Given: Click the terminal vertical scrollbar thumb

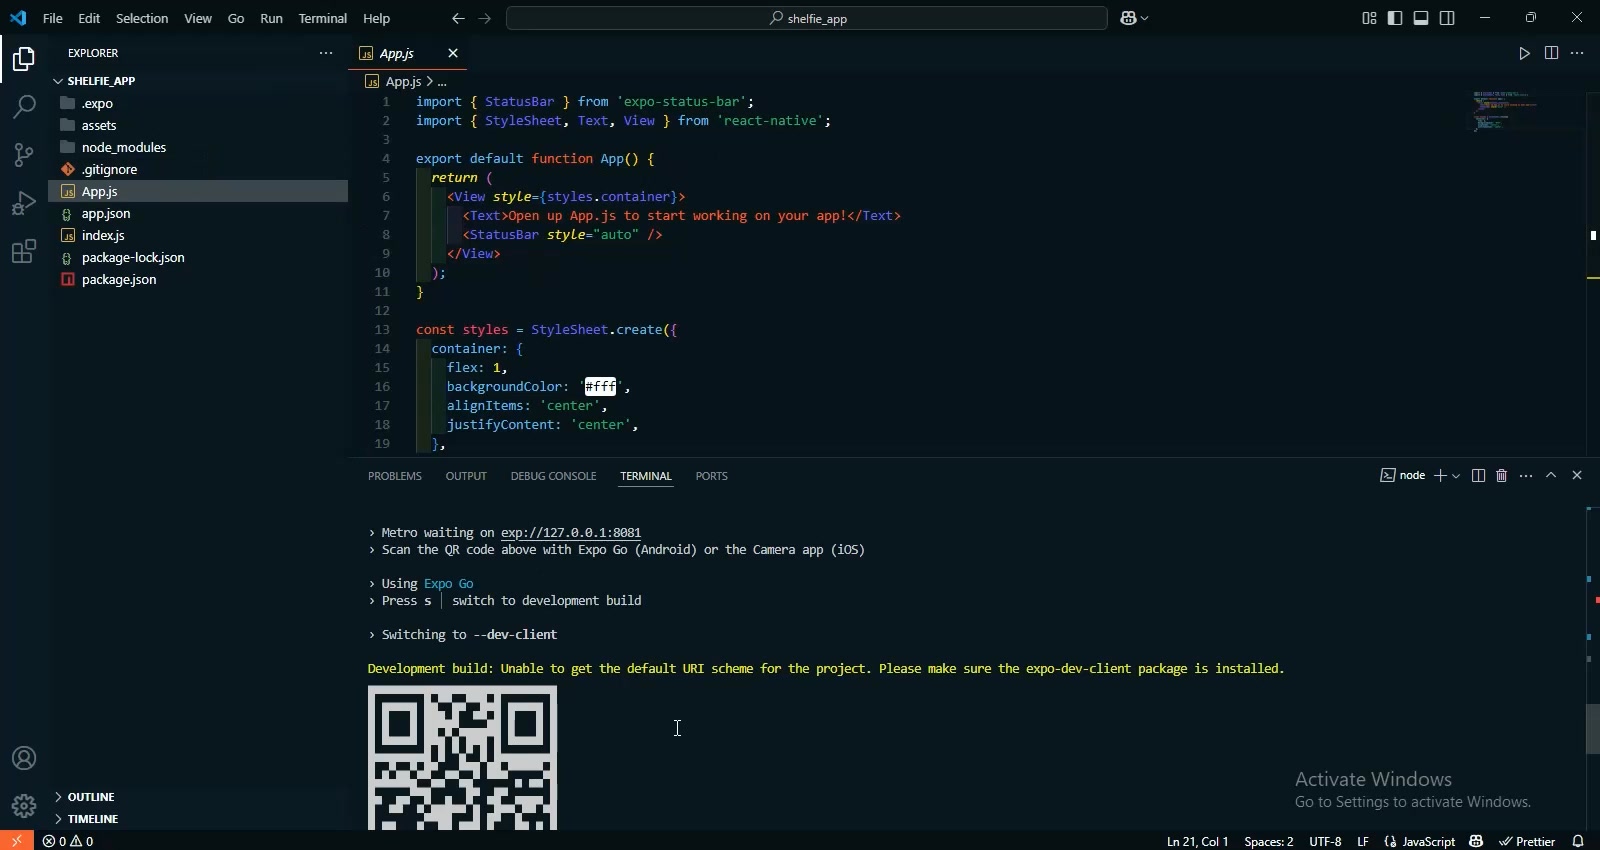Looking at the screenshot, I should tap(1593, 729).
